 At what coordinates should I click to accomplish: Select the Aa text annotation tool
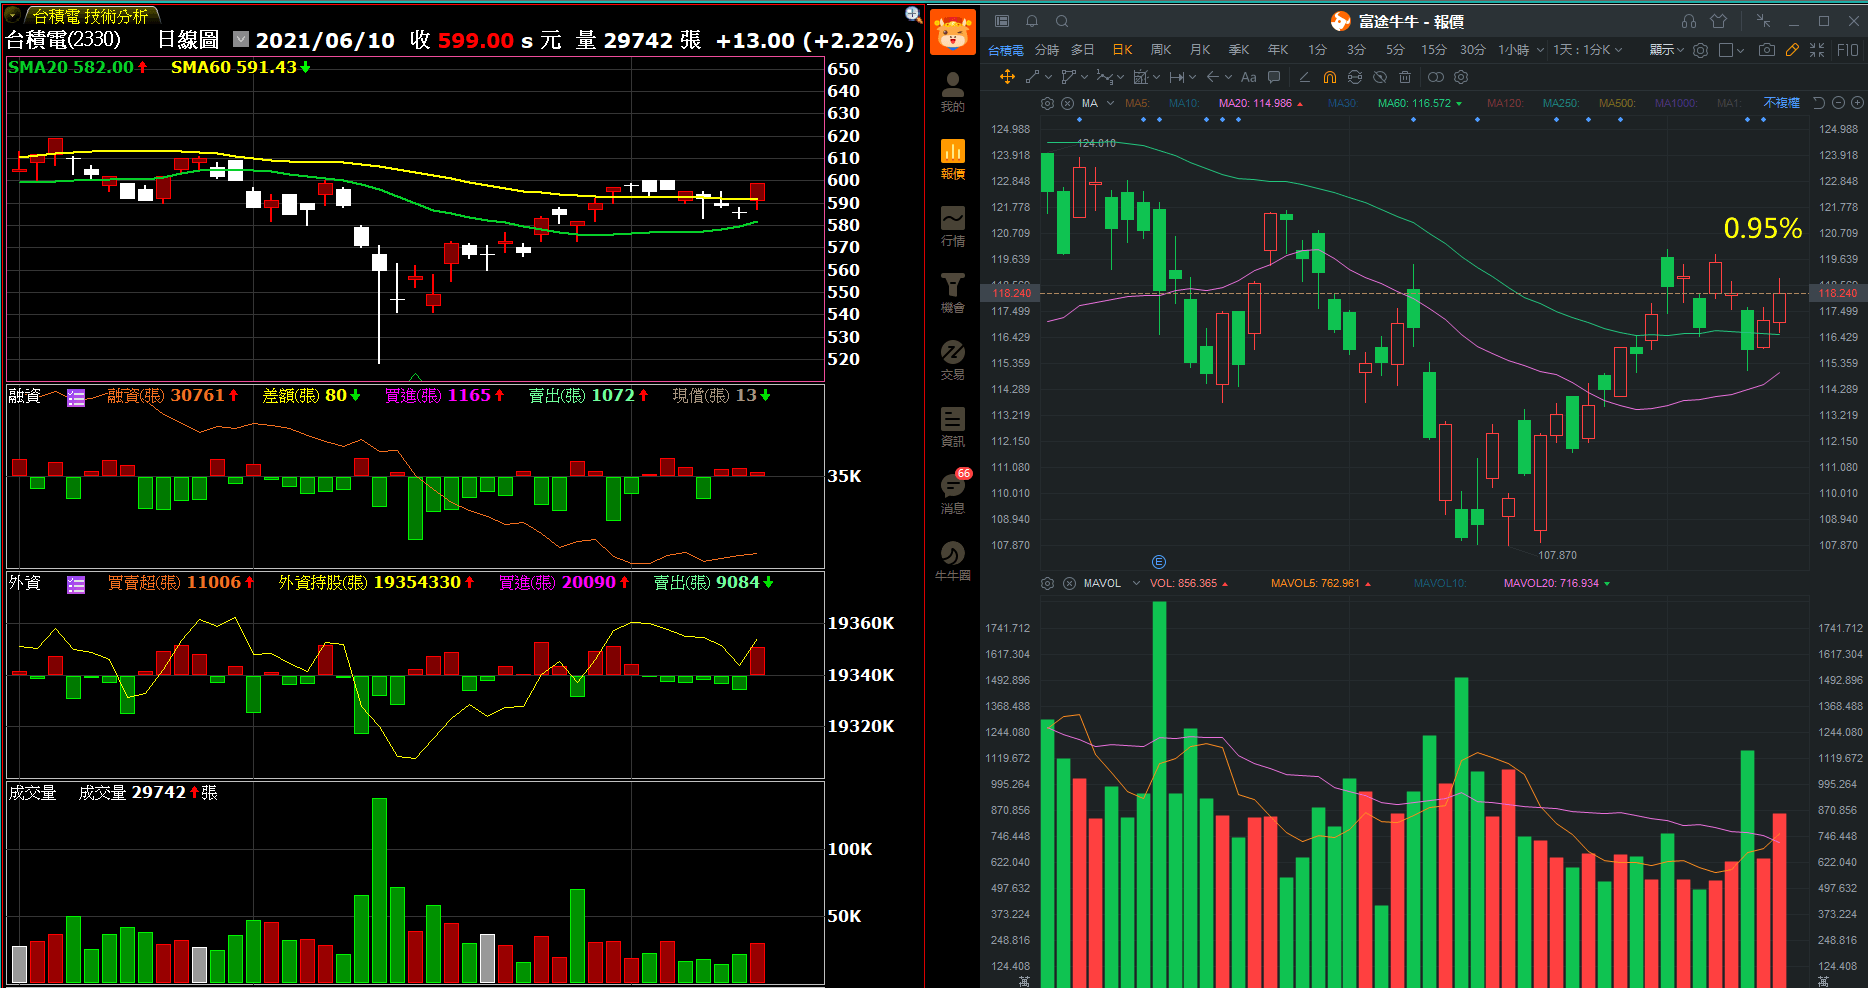point(1248,77)
